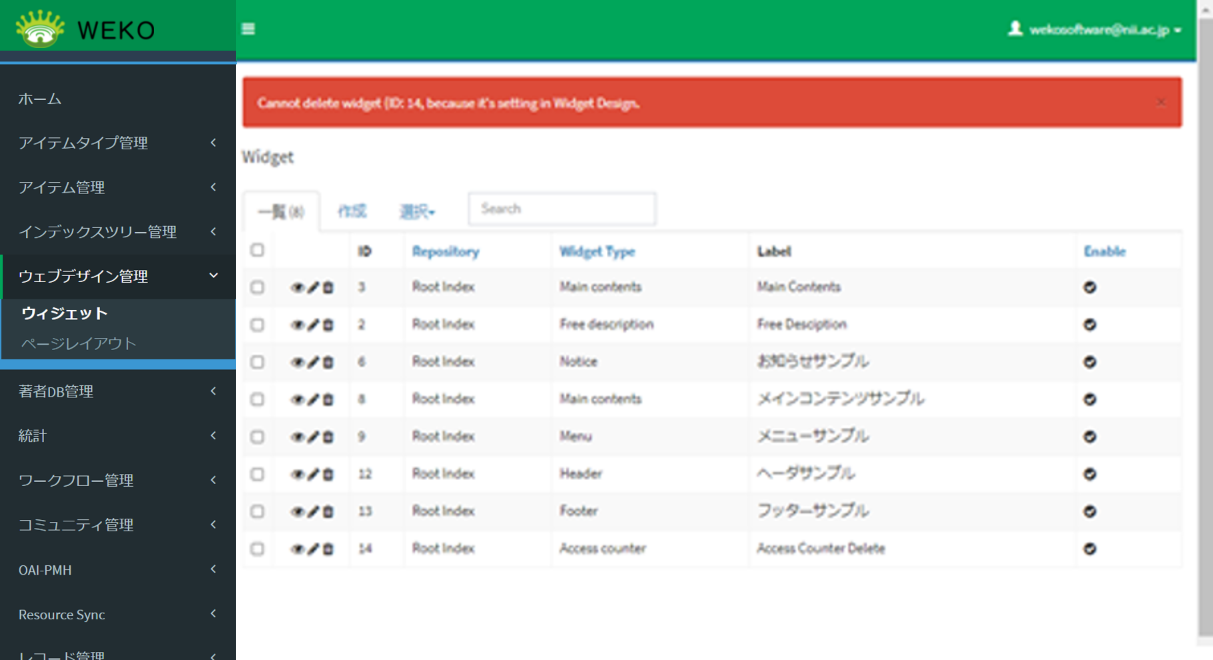Screen dimensions: 1213x660
Task: Click the WEKO logo icon
Action: click(40, 30)
